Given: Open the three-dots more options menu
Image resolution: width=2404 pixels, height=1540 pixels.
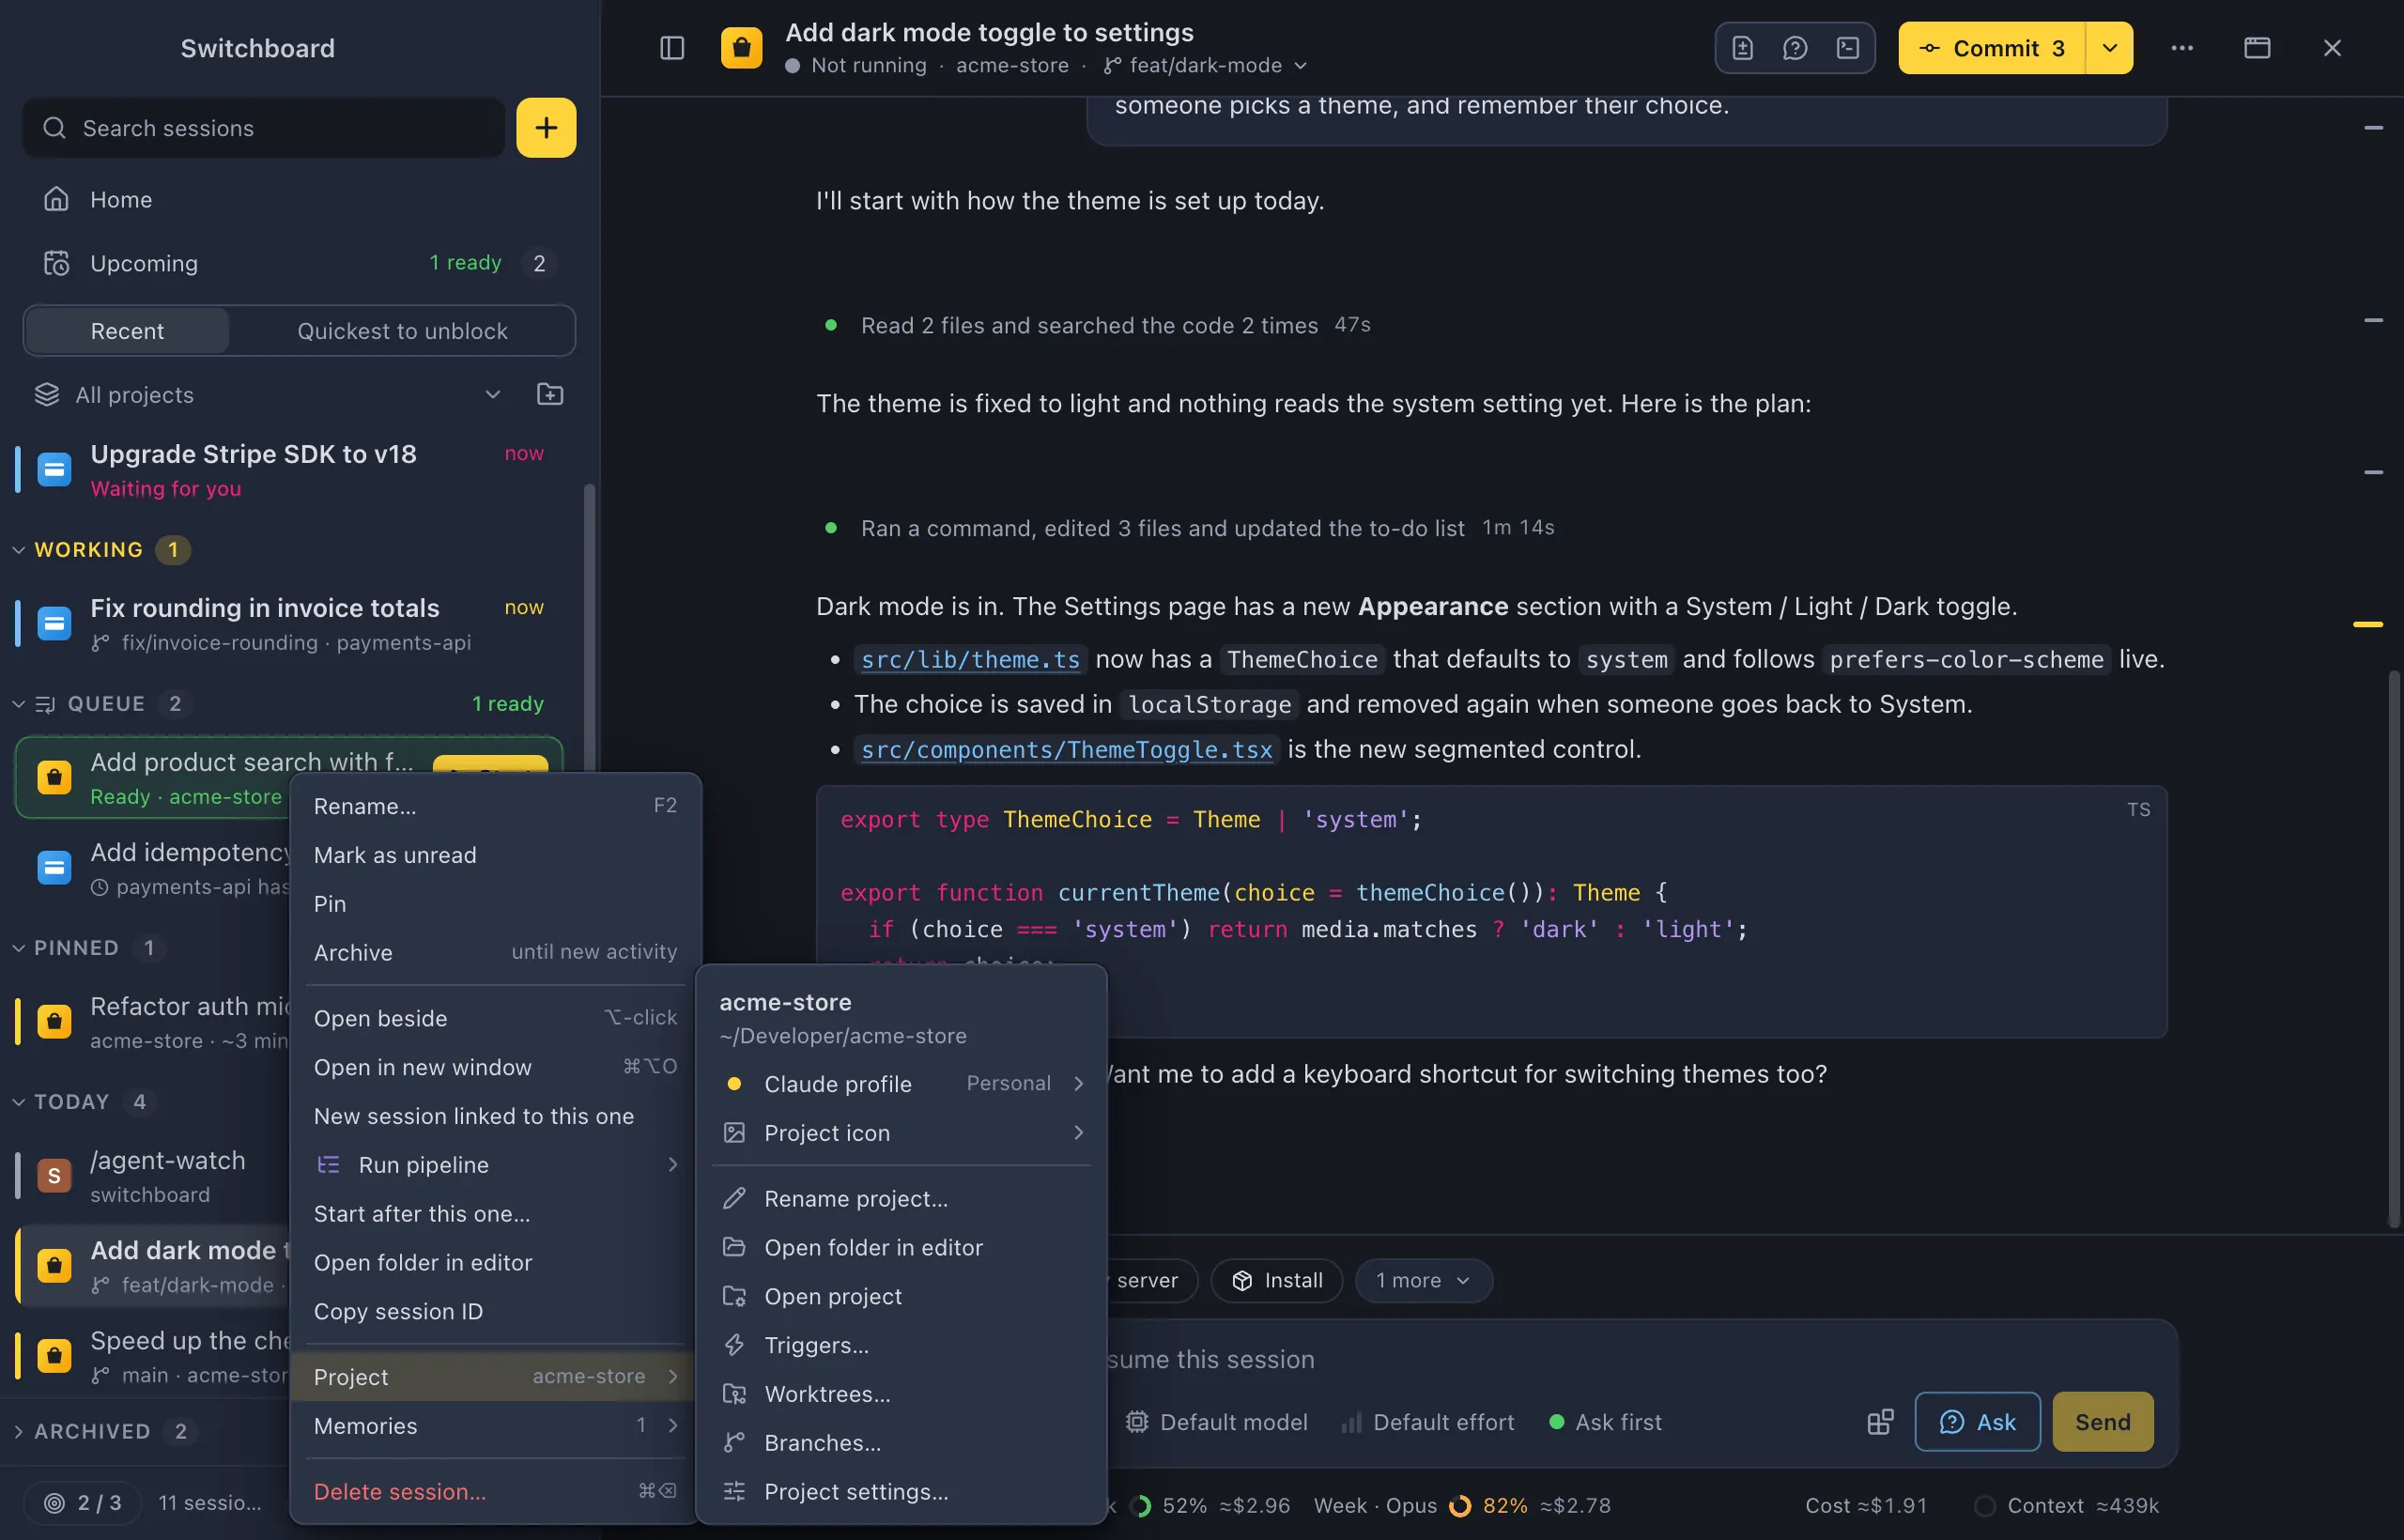Looking at the screenshot, I should click(2182, 48).
